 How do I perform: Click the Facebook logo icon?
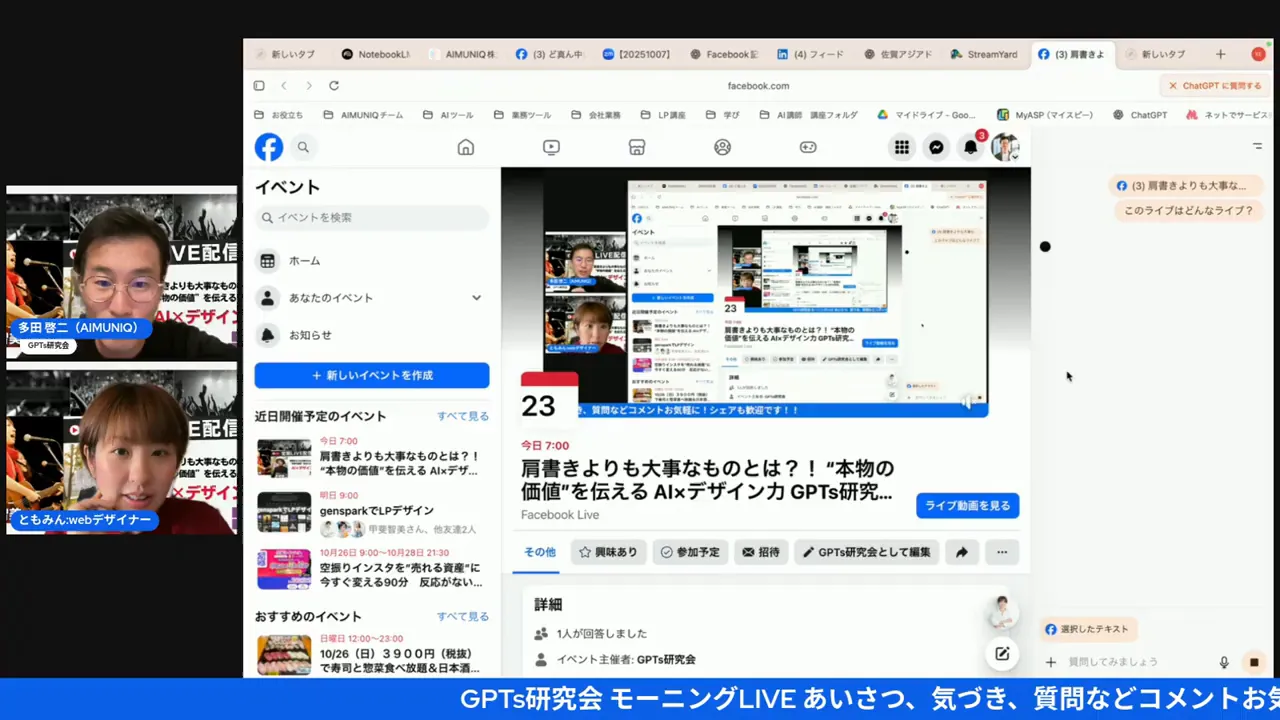(268, 147)
